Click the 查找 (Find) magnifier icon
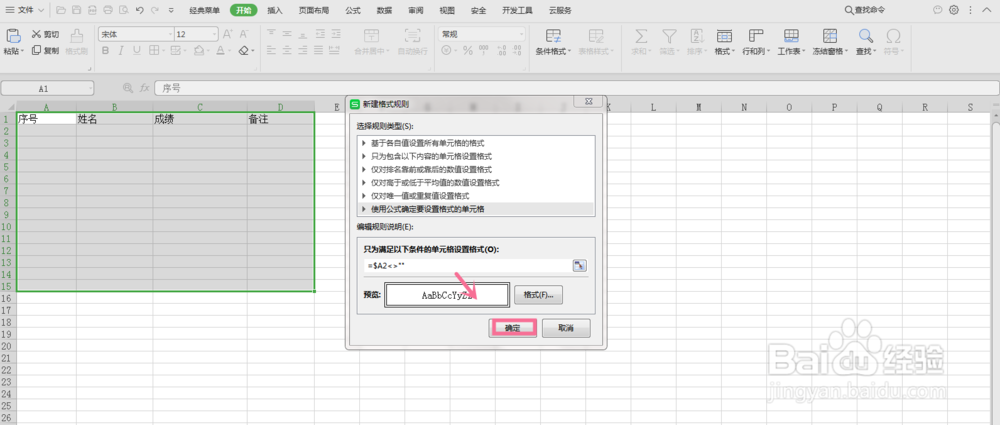The height and width of the screenshot is (425, 1000). pos(865,36)
